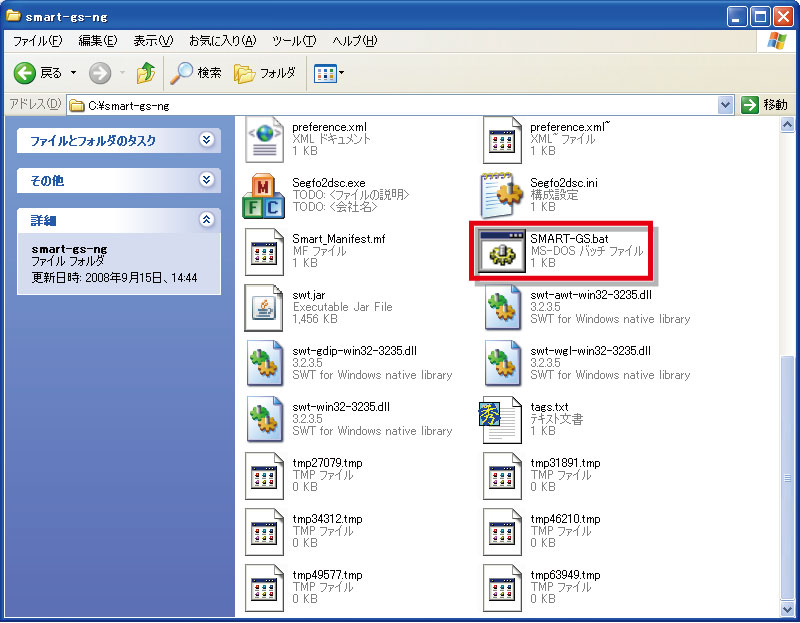Open the address bar dropdown list
This screenshot has width=800, height=623.
(725, 105)
